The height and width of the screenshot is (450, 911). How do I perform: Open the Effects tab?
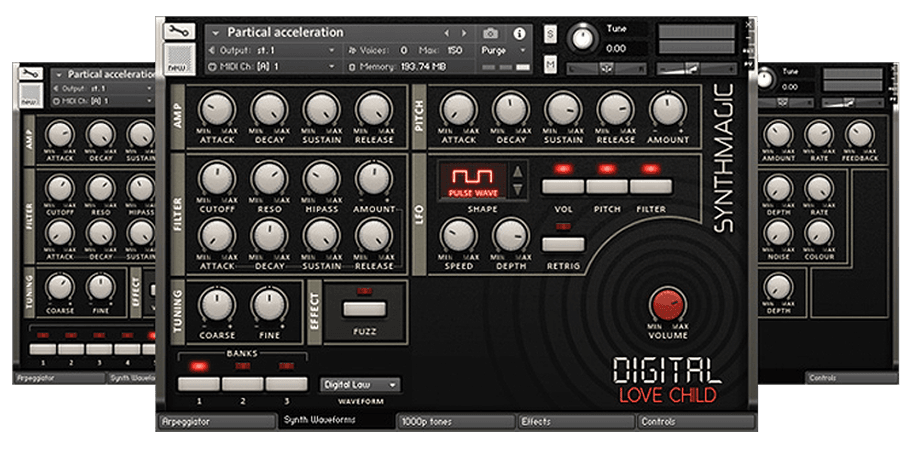point(577,422)
